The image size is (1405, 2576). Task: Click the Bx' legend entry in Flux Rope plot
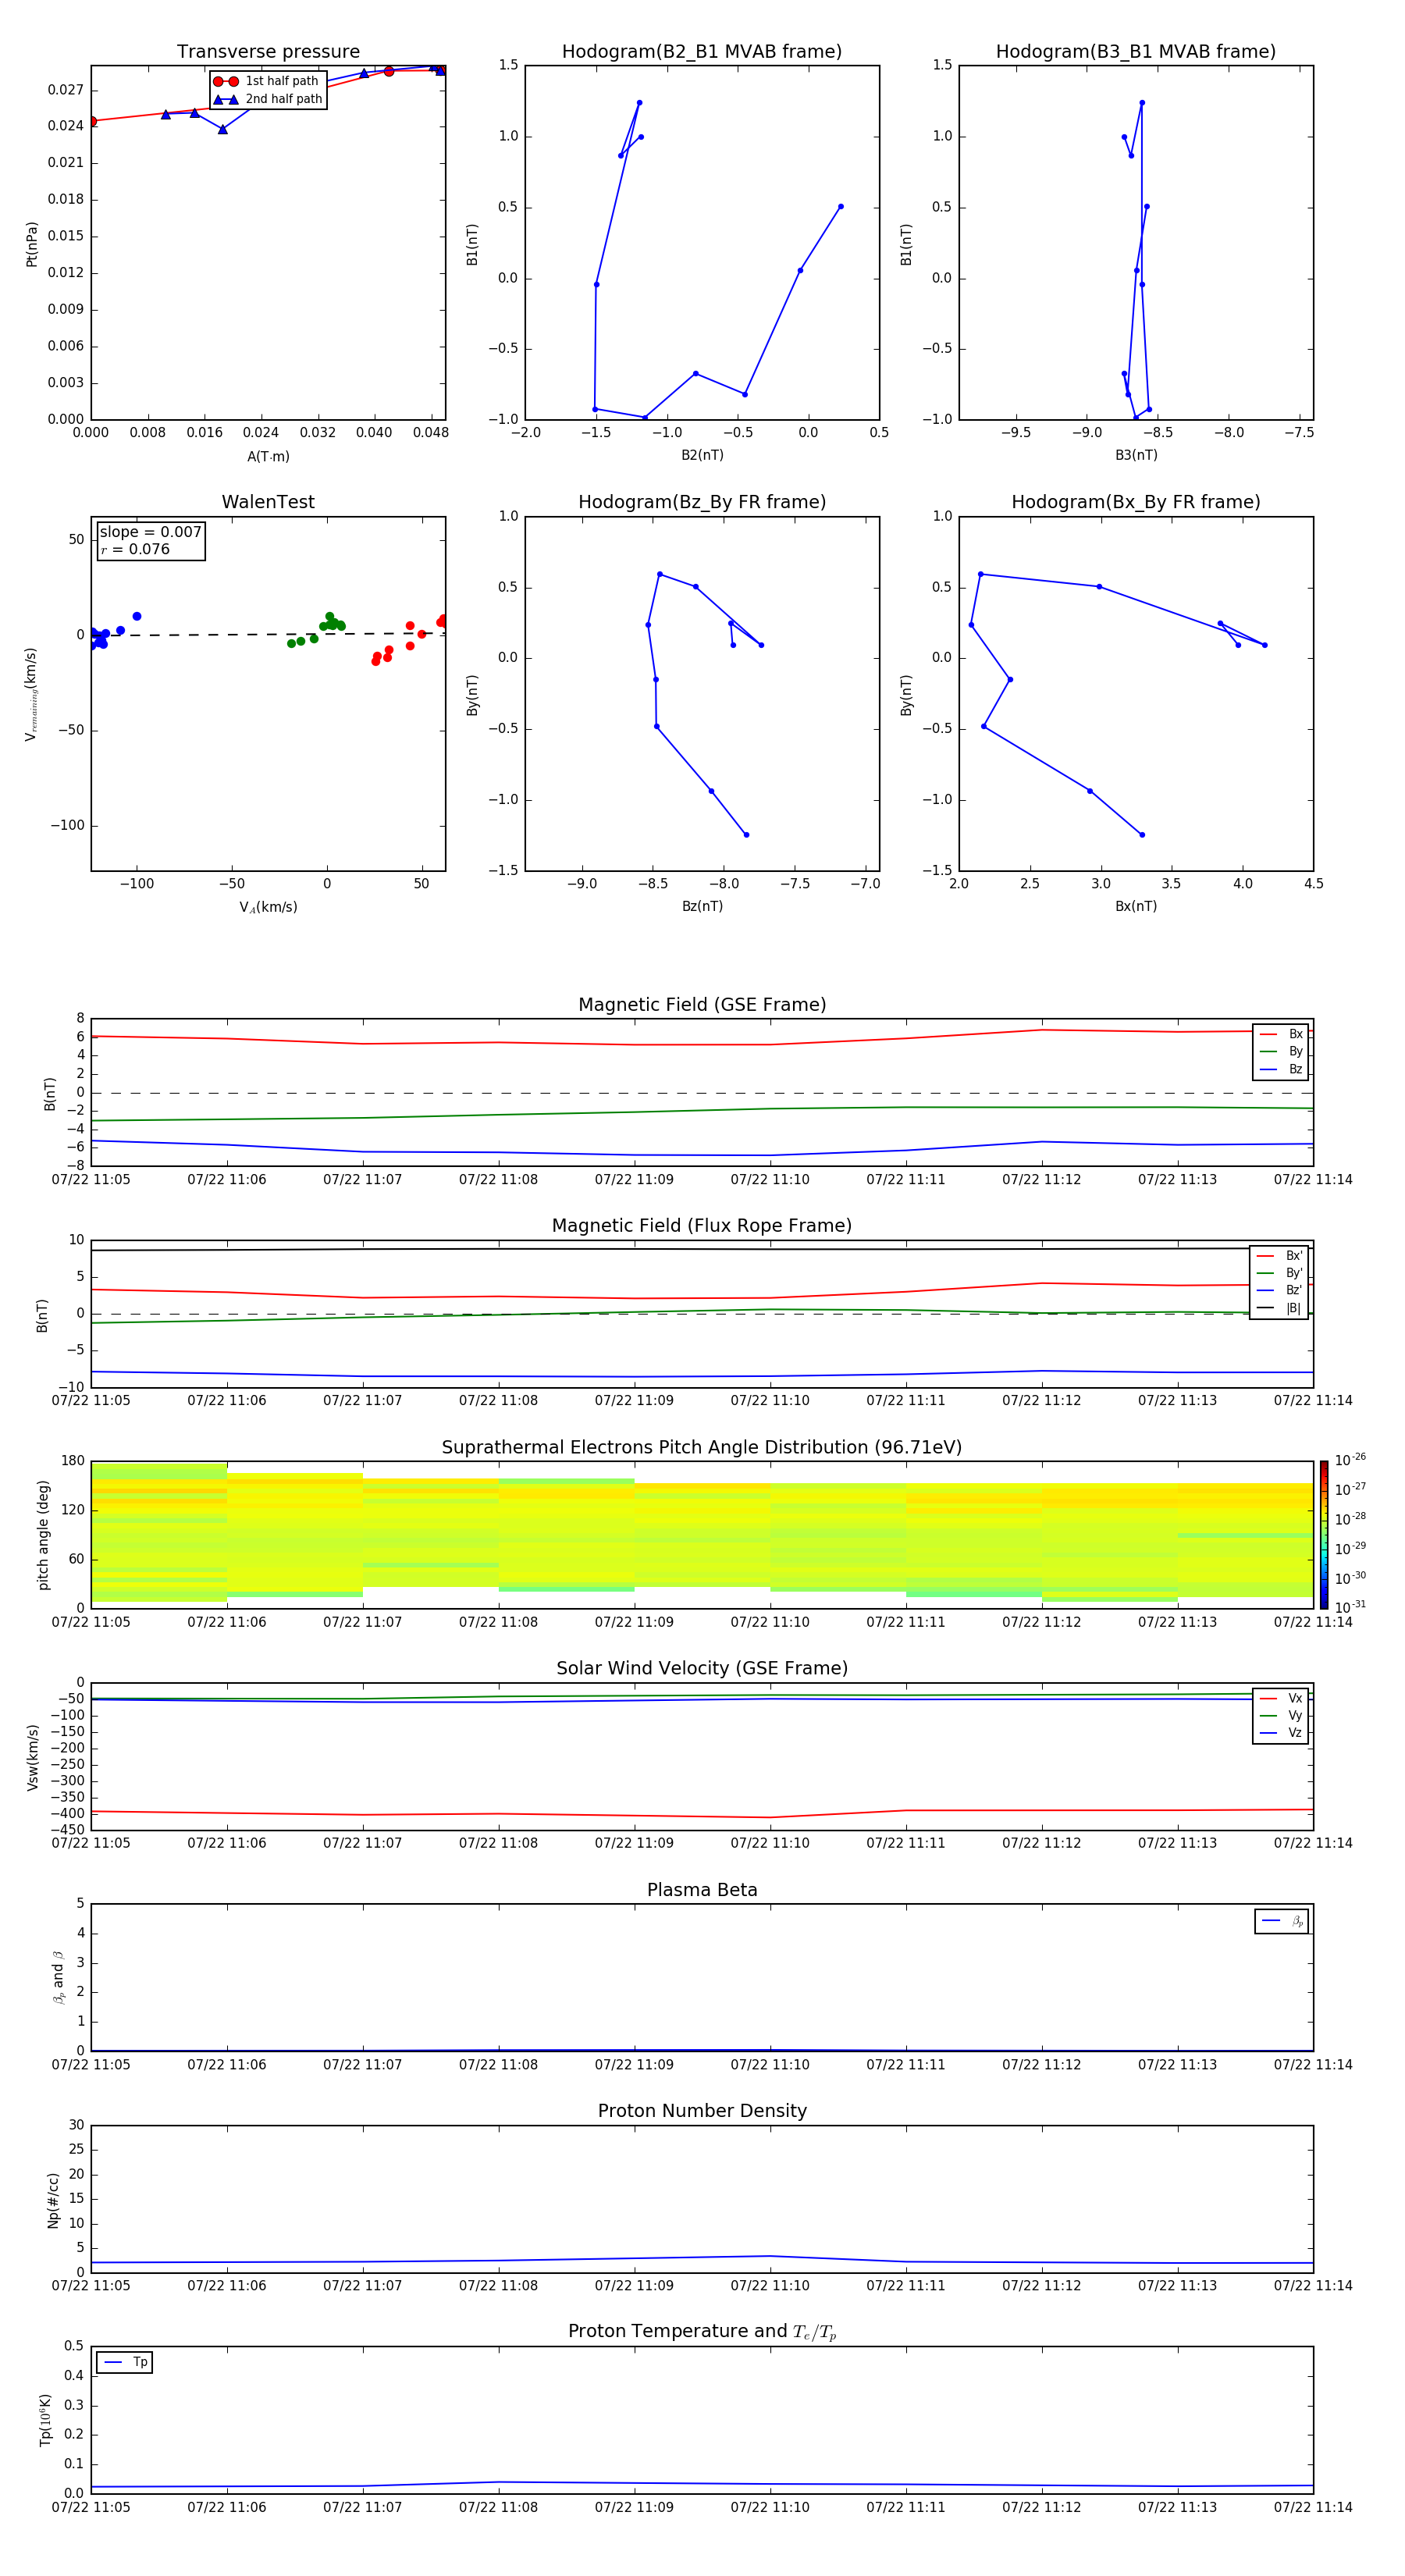click(x=1279, y=1256)
